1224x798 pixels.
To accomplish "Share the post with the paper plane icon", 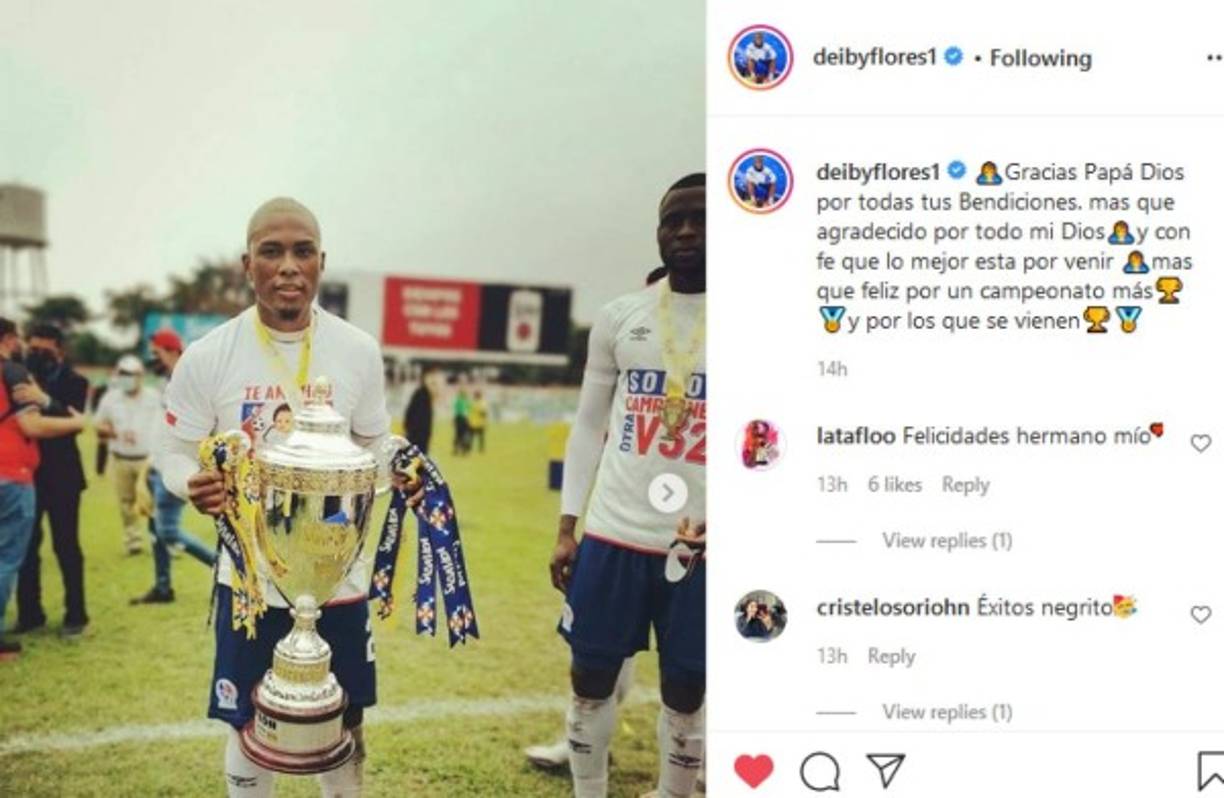I will click(x=885, y=770).
